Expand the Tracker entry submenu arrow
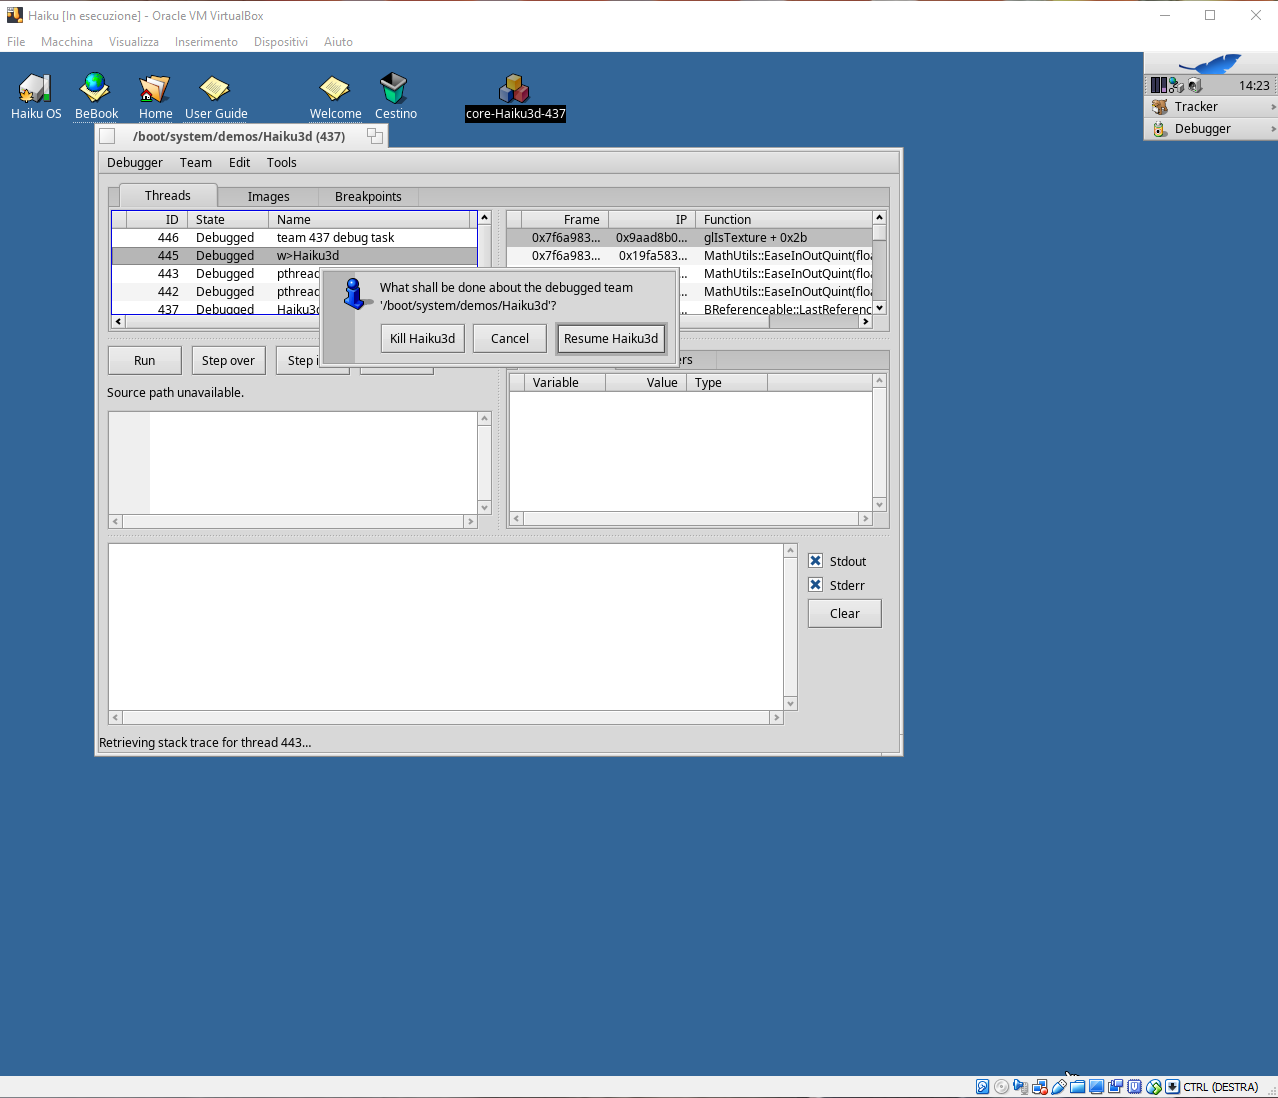The image size is (1278, 1098). coord(1273,107)
